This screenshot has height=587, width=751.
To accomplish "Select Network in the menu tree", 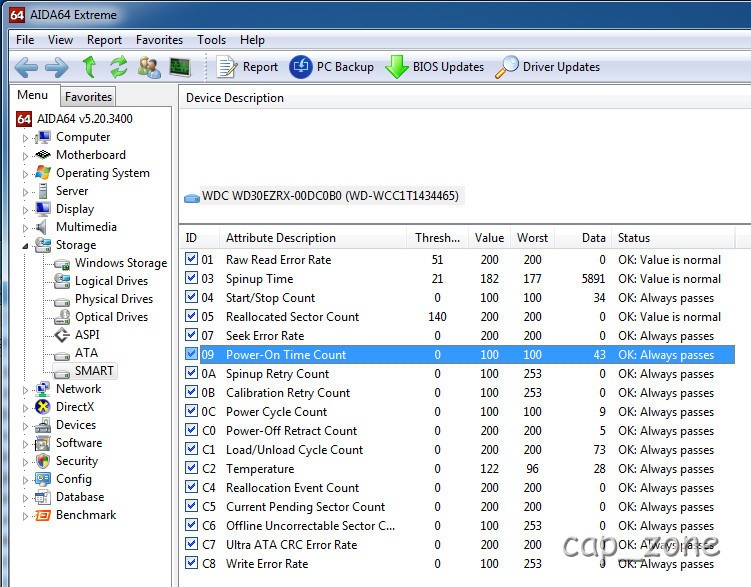I will (x=79, y=389).
